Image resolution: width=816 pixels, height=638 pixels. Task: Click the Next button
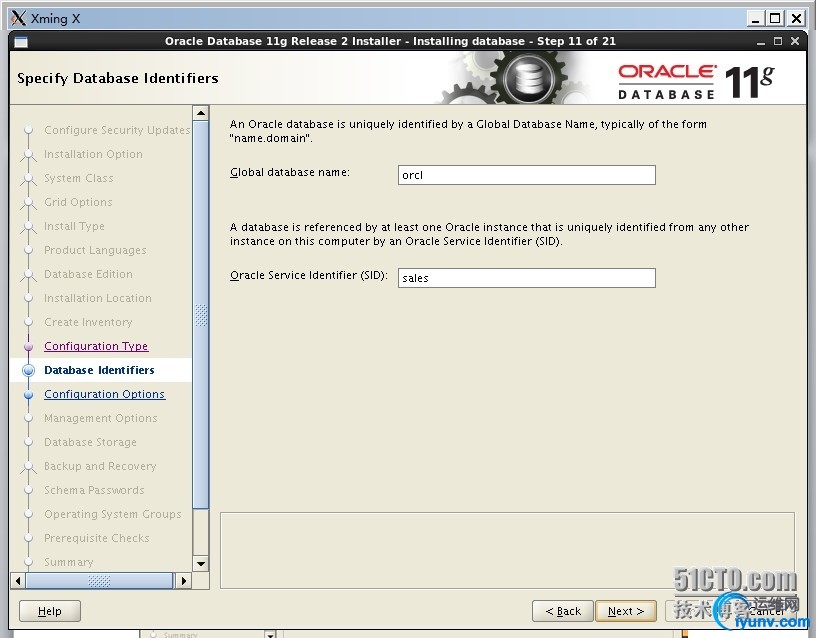click(626, 611)
